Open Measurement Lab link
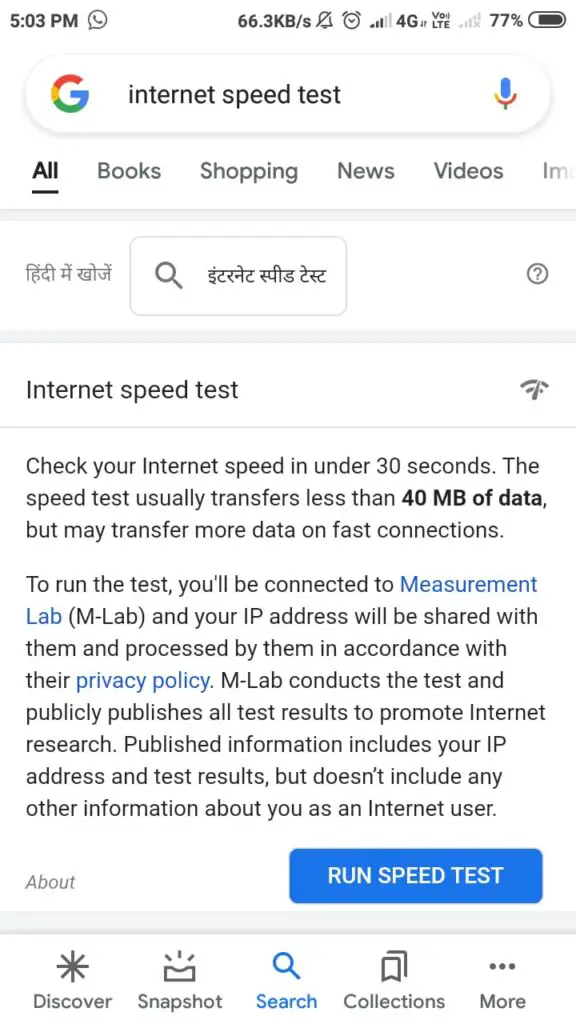 281,600
